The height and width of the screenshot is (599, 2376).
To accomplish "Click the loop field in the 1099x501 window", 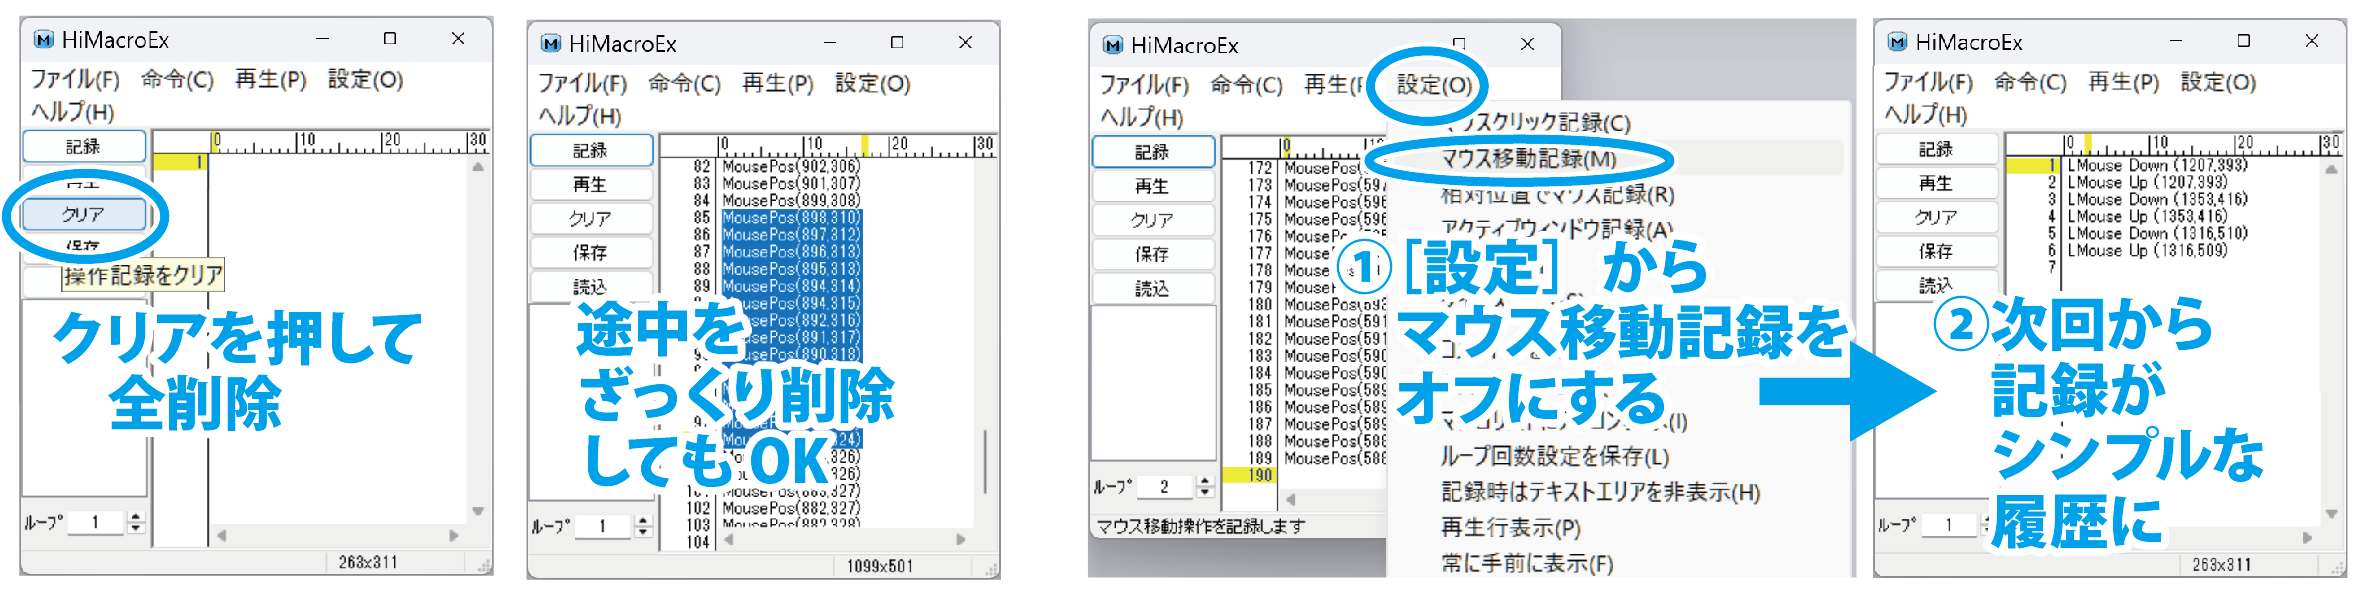I will pyautogui.click(x=604, y=526).
